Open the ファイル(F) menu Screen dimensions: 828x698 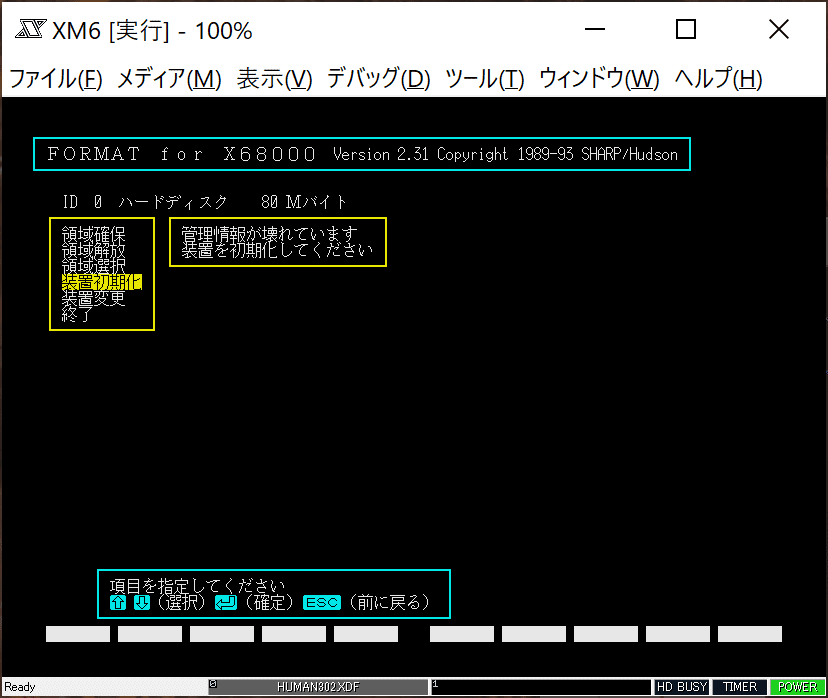(x=56, y=79)
